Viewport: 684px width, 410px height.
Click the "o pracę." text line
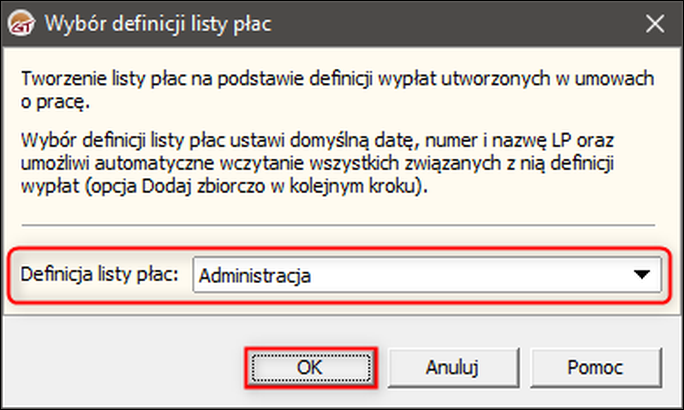(51, 100)
